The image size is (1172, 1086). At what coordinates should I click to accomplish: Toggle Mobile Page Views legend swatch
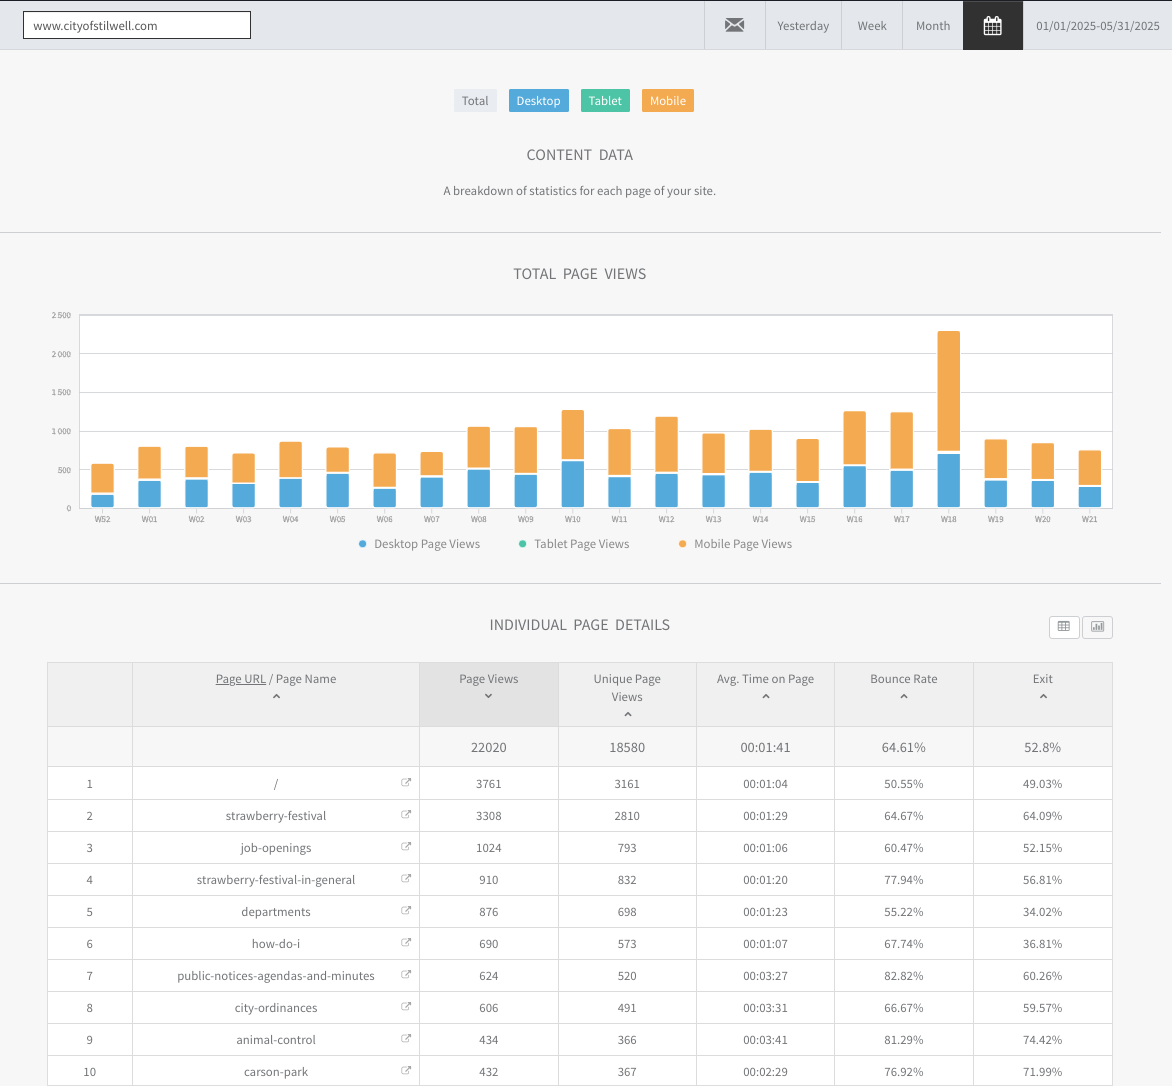point(683,544)
